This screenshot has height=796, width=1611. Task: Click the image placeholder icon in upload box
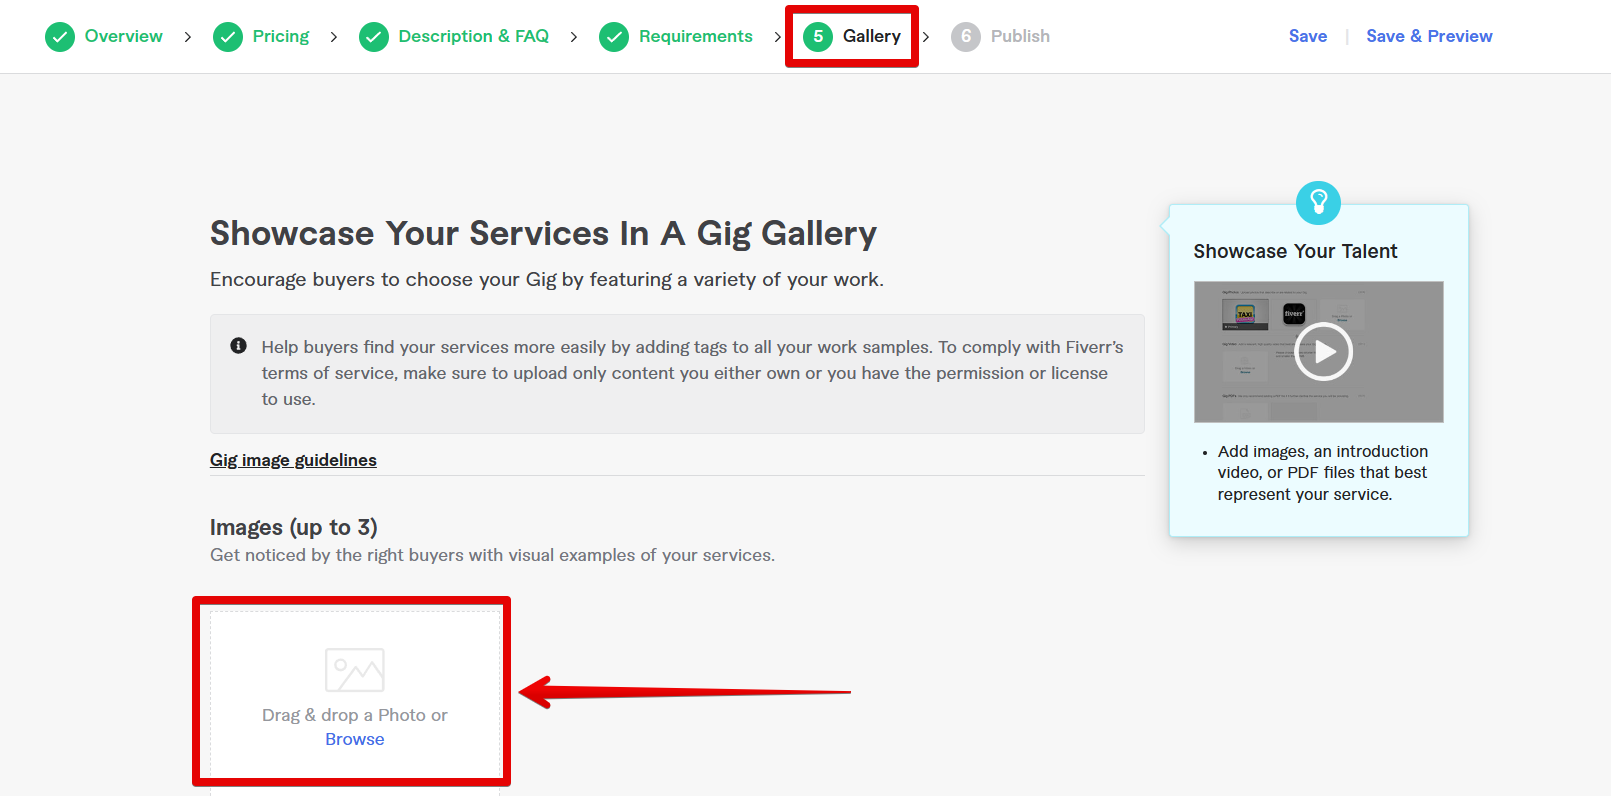coord(355,670)
